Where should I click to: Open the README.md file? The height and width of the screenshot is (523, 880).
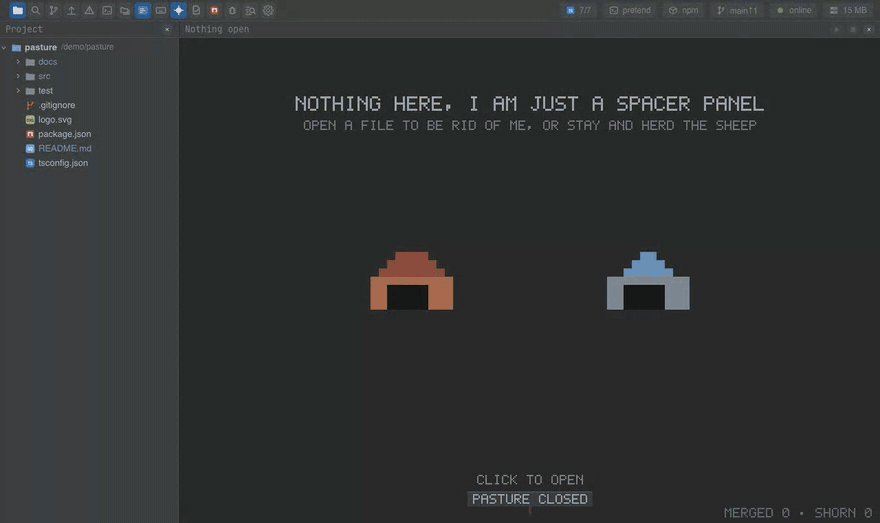pos(65,148)
